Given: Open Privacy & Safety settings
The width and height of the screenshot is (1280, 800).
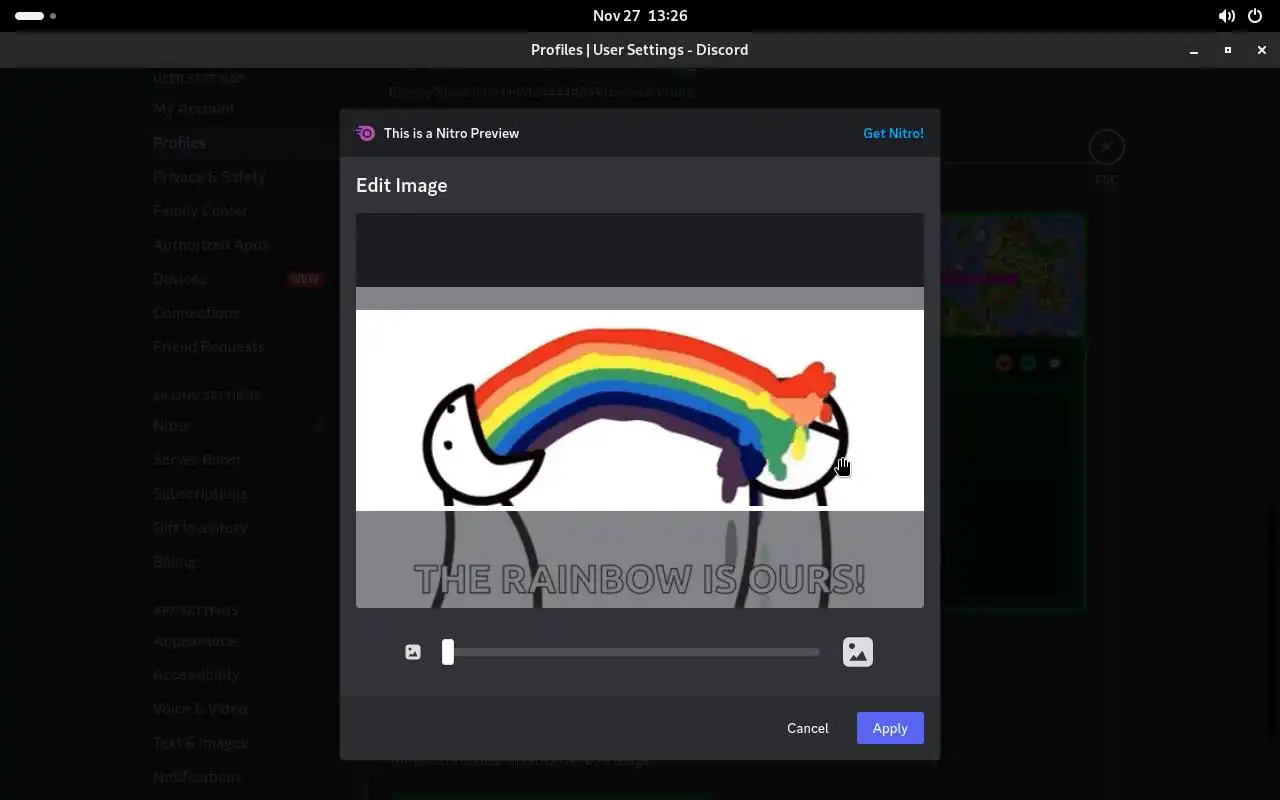Looking at the screenshot, I should (209, 176).
